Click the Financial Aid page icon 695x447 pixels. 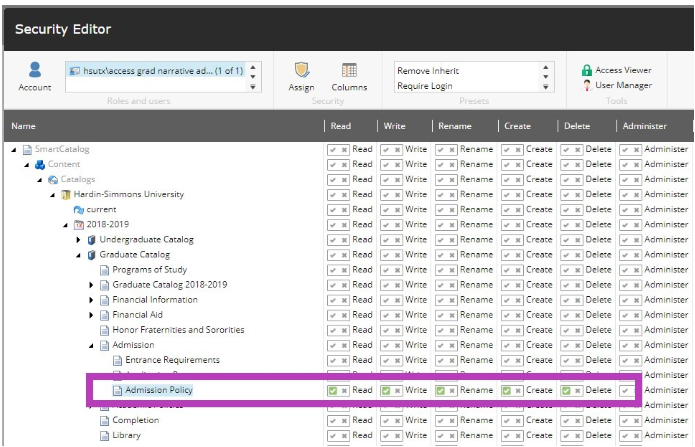tap(105, 315)
